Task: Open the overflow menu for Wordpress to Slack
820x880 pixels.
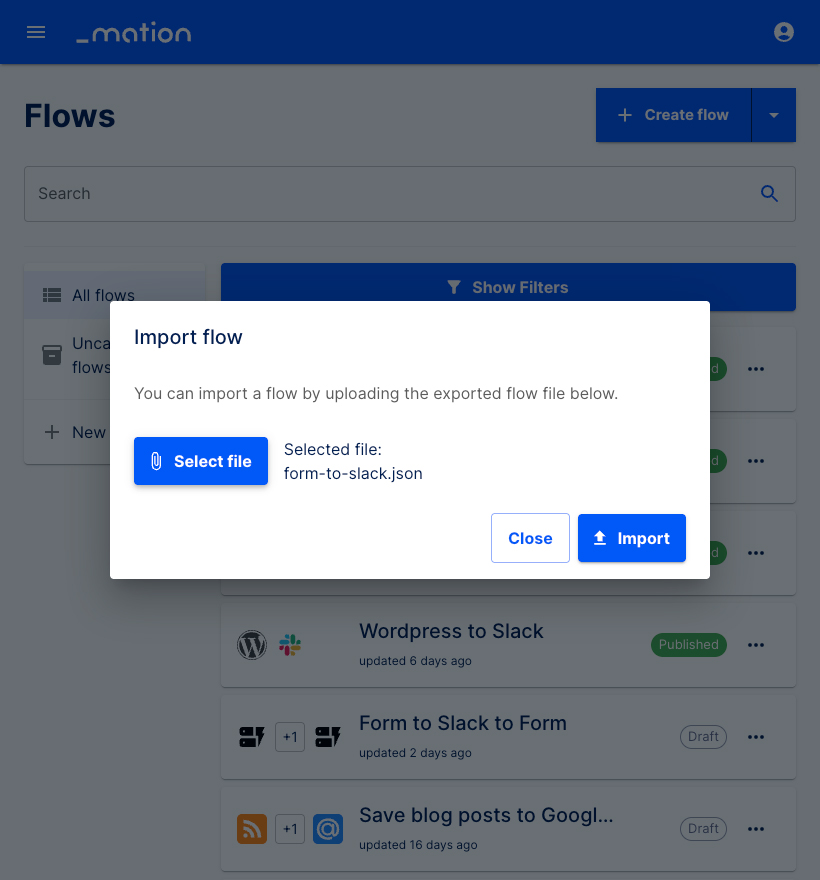Action: pyautogui.click(x=756, y=645)
